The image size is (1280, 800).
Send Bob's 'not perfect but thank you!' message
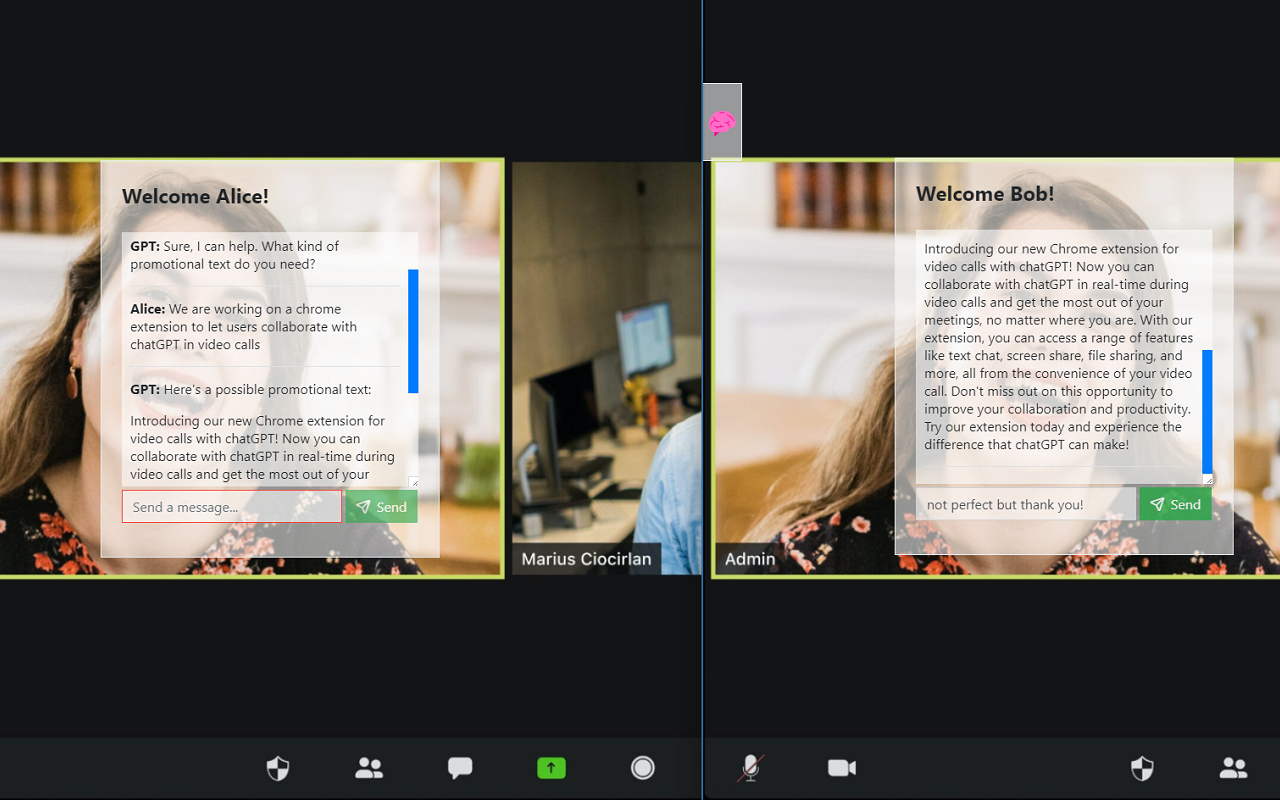pos(1175,504)
